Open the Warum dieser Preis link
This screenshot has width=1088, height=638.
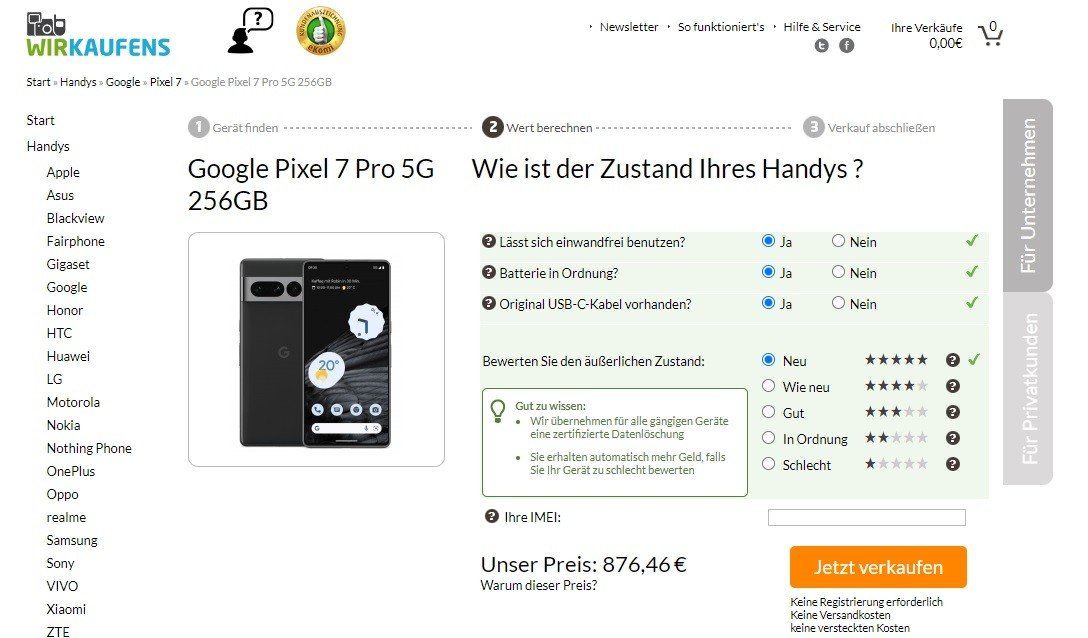click(x=538, y=585)
